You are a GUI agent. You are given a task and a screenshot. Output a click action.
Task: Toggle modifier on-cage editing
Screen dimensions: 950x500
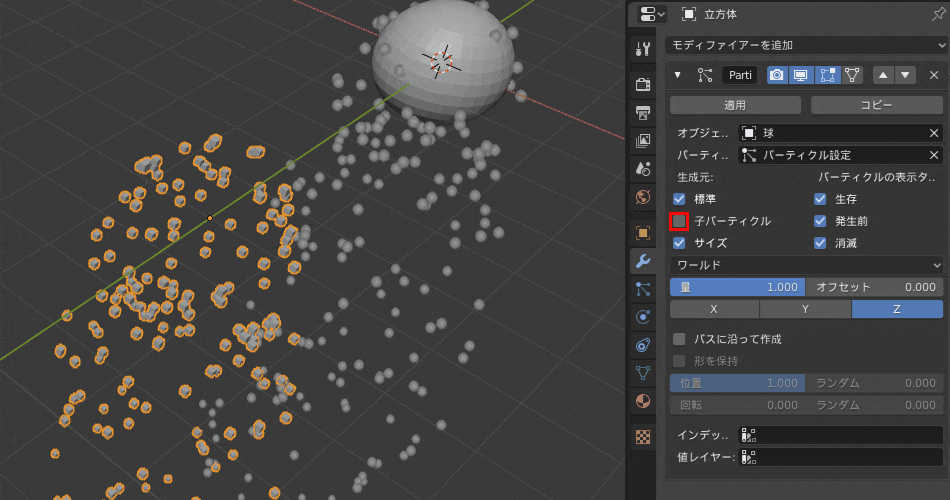pyautogui.click(x=852, y=75)
